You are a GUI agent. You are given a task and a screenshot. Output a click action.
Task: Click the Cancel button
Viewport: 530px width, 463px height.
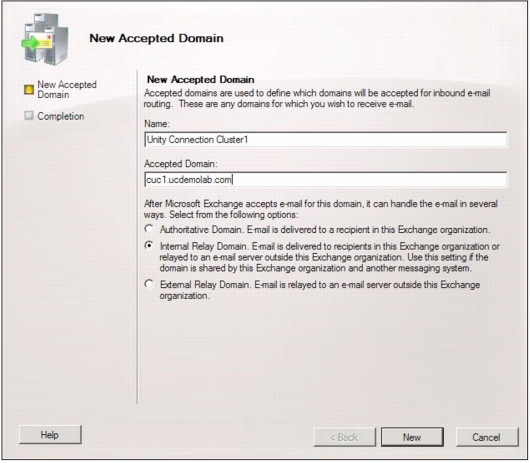pyautogui.click(x=487, y=437)
